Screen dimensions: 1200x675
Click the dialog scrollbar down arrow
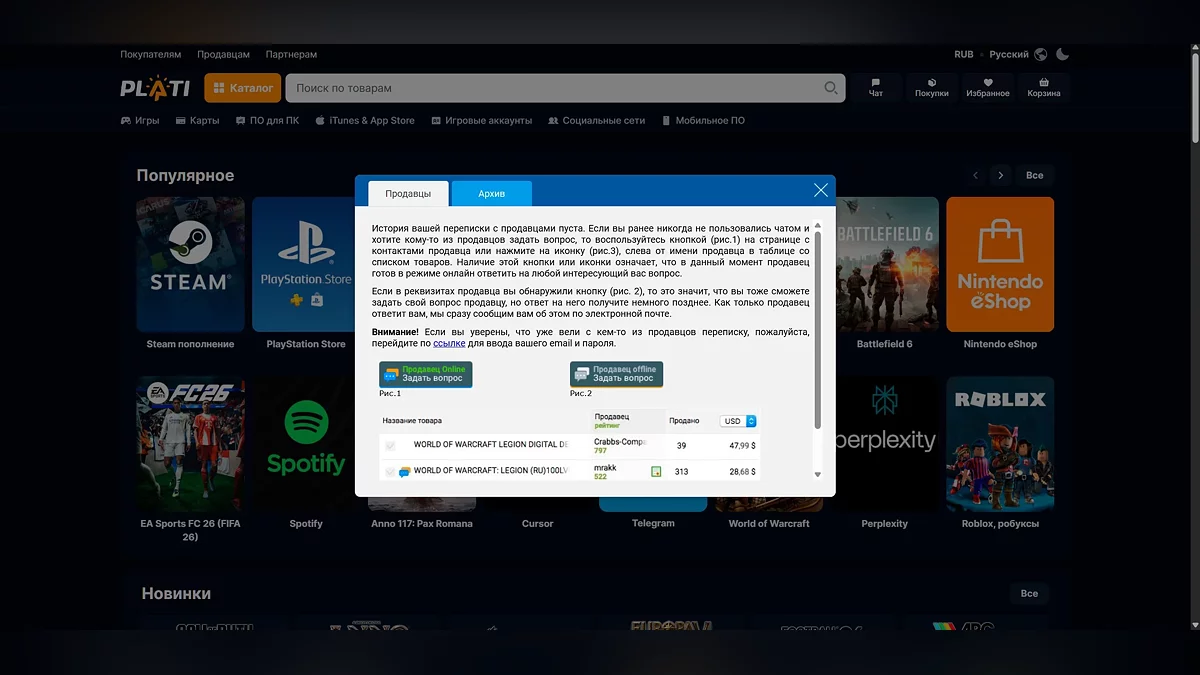point(817,475)
